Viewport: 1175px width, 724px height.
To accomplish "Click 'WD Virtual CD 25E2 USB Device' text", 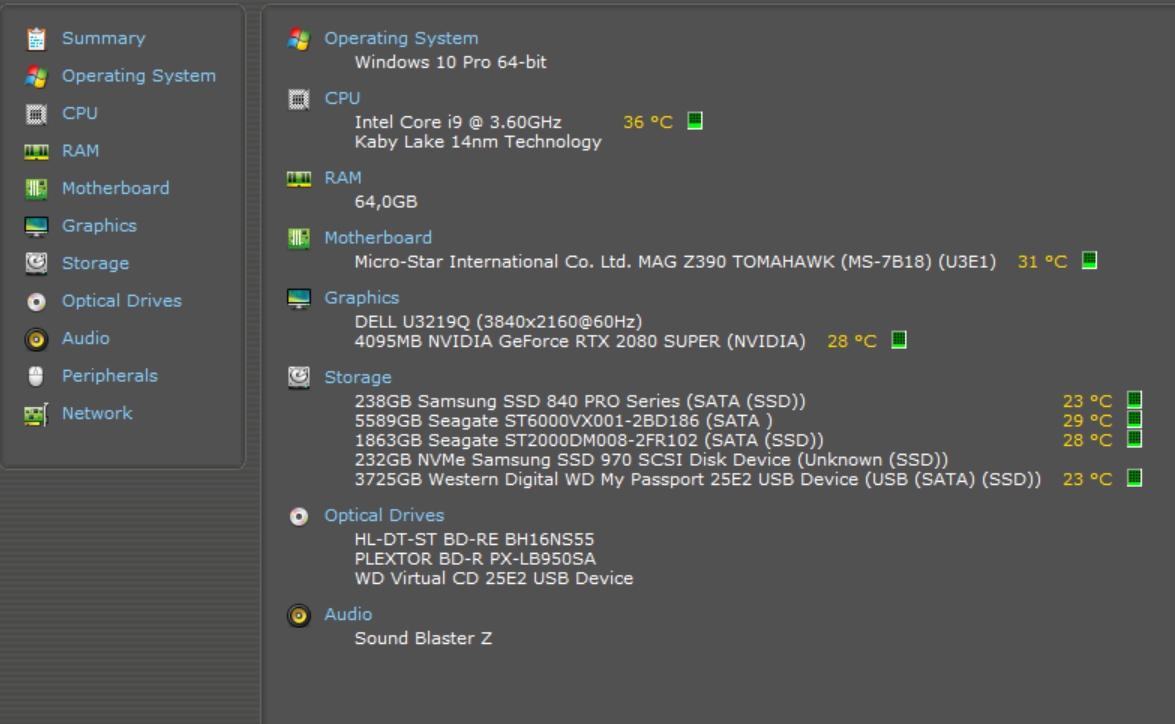I will [x=494, y=579].
